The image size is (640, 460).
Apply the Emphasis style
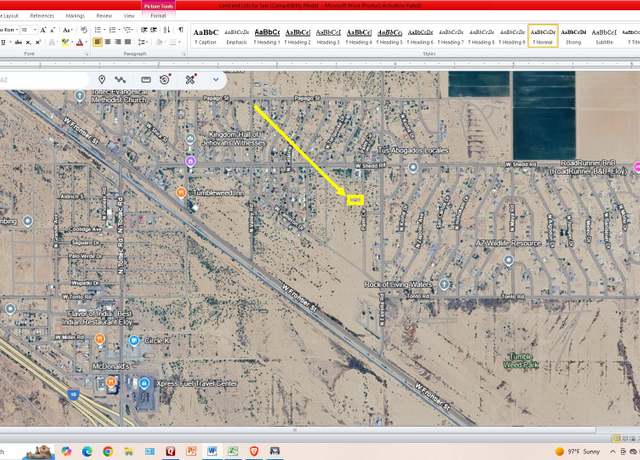pos(237,36)
